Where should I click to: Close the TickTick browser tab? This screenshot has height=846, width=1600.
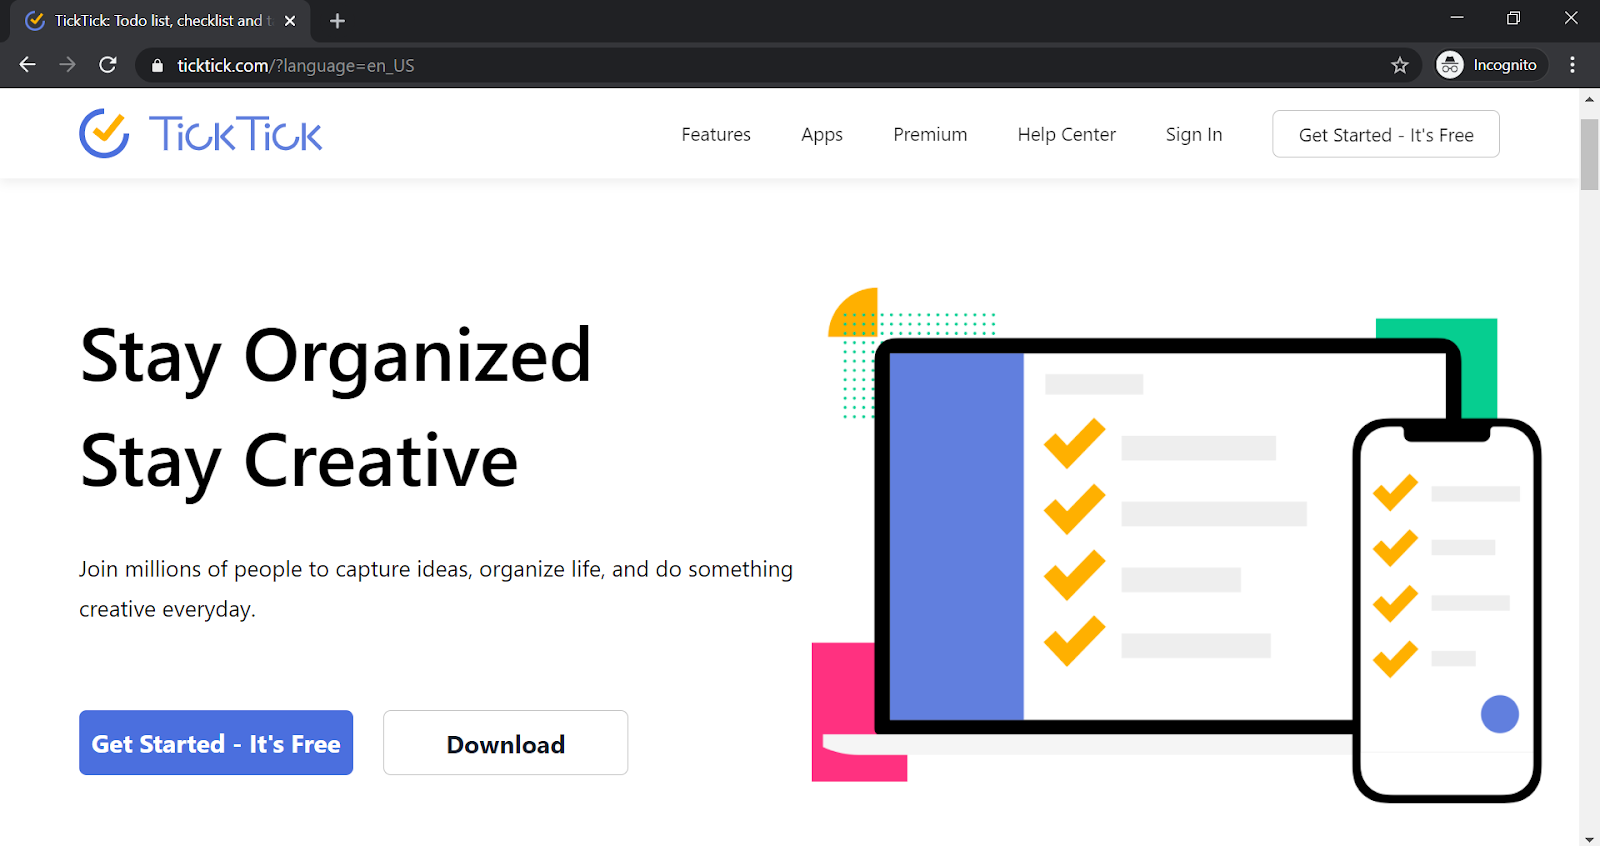[290, 21]
